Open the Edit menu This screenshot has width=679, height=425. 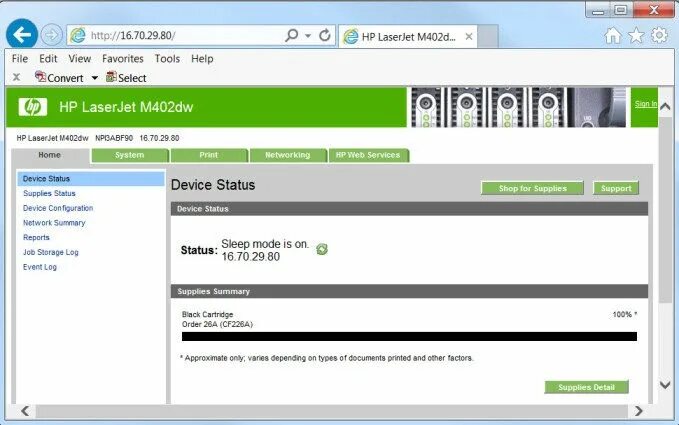(48, 58)
